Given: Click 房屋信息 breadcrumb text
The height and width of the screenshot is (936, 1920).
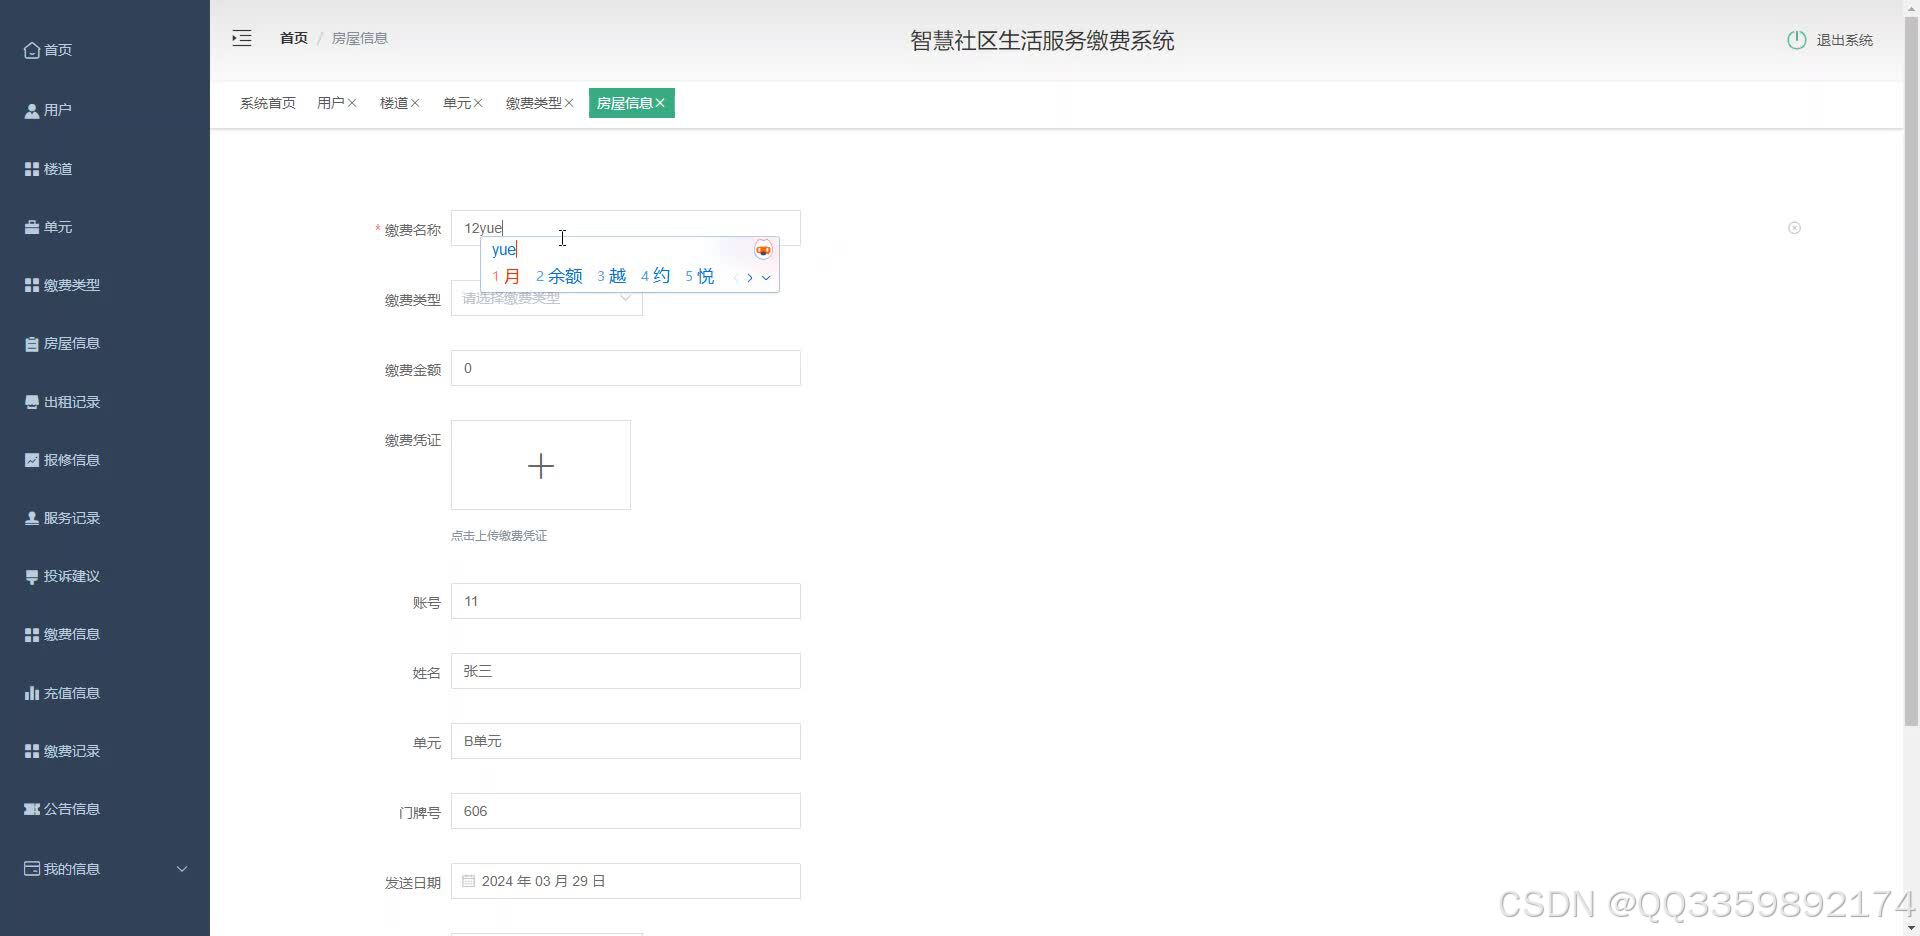Looking at the screenshot, I should (360, 38).
